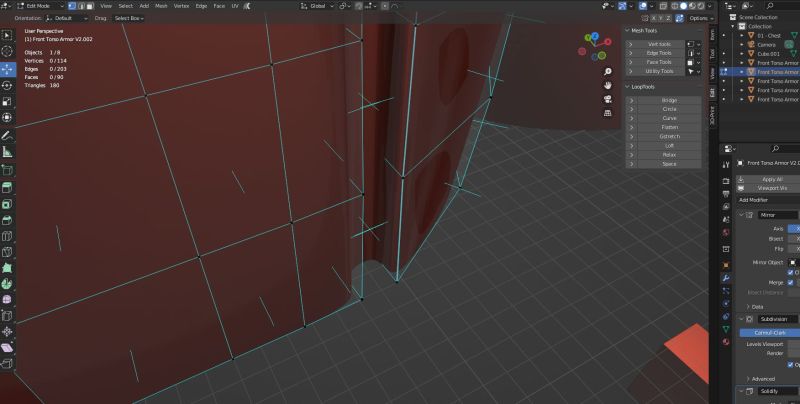Select the Shrink/Fatten tool
Image resolution: width=800 pixels, height=404 pixels.
[7, 332]
